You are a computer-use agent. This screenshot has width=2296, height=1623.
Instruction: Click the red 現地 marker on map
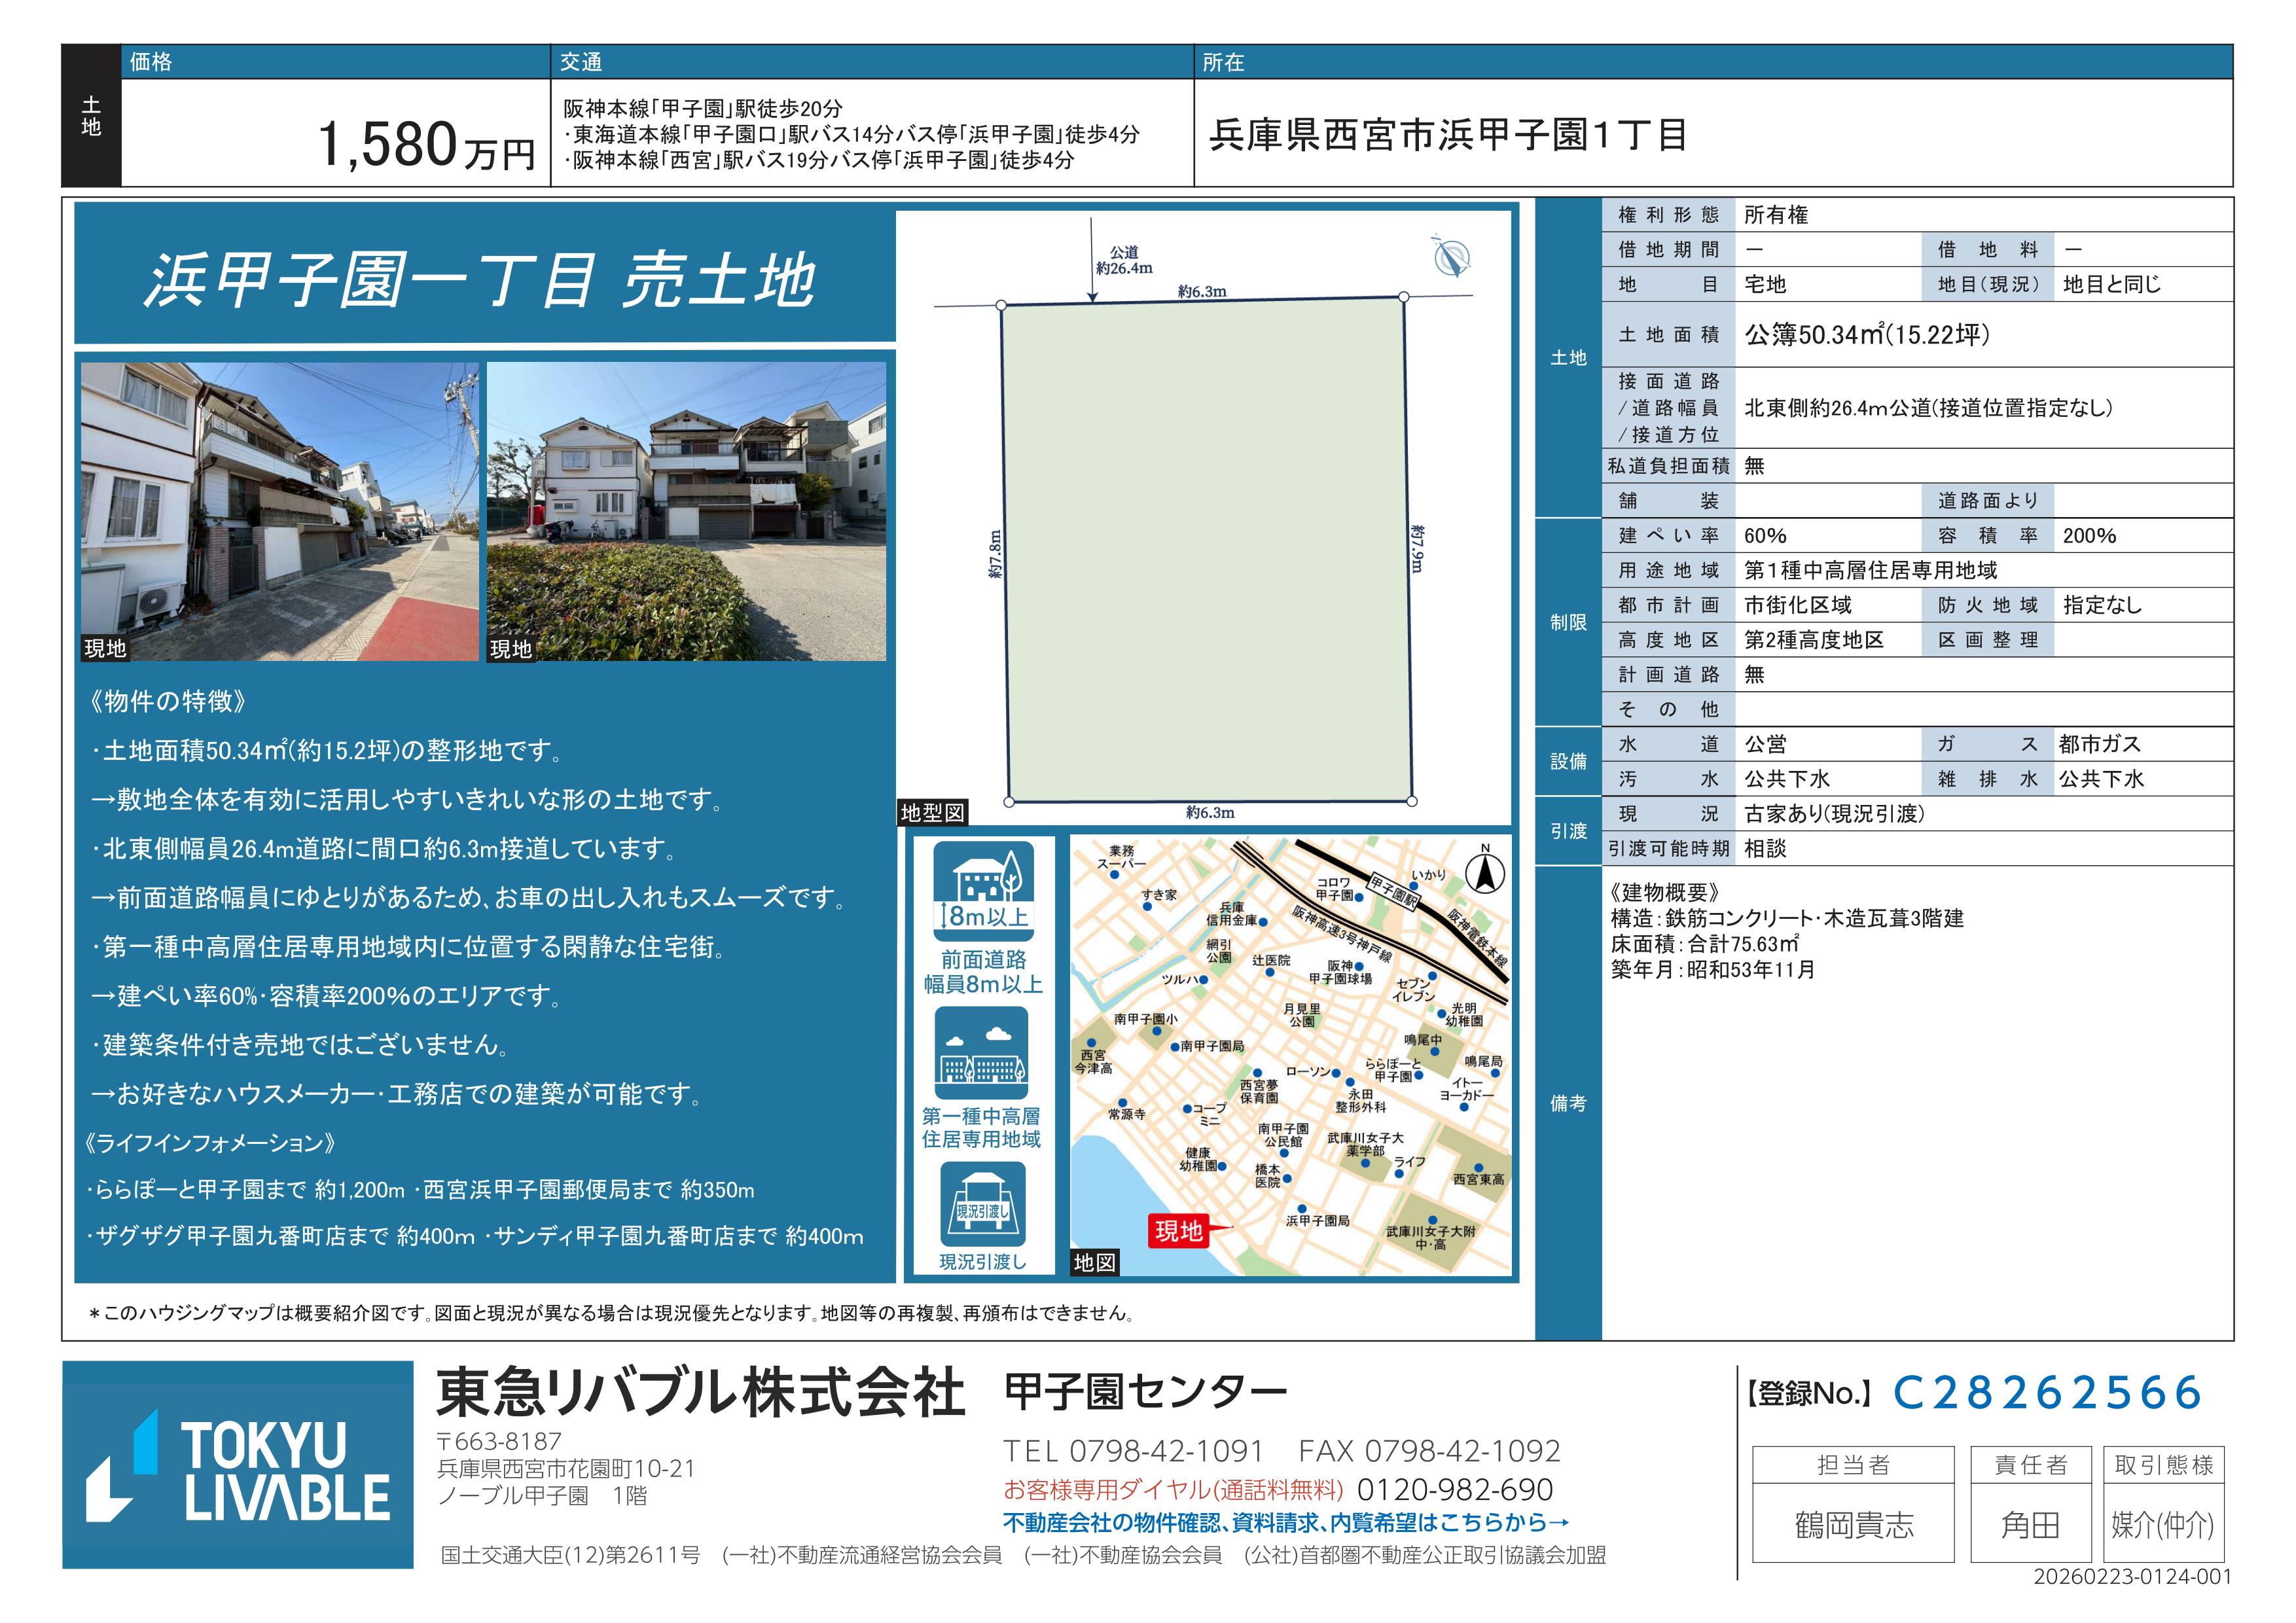pyautogui.click(x=1180, y=1230)
